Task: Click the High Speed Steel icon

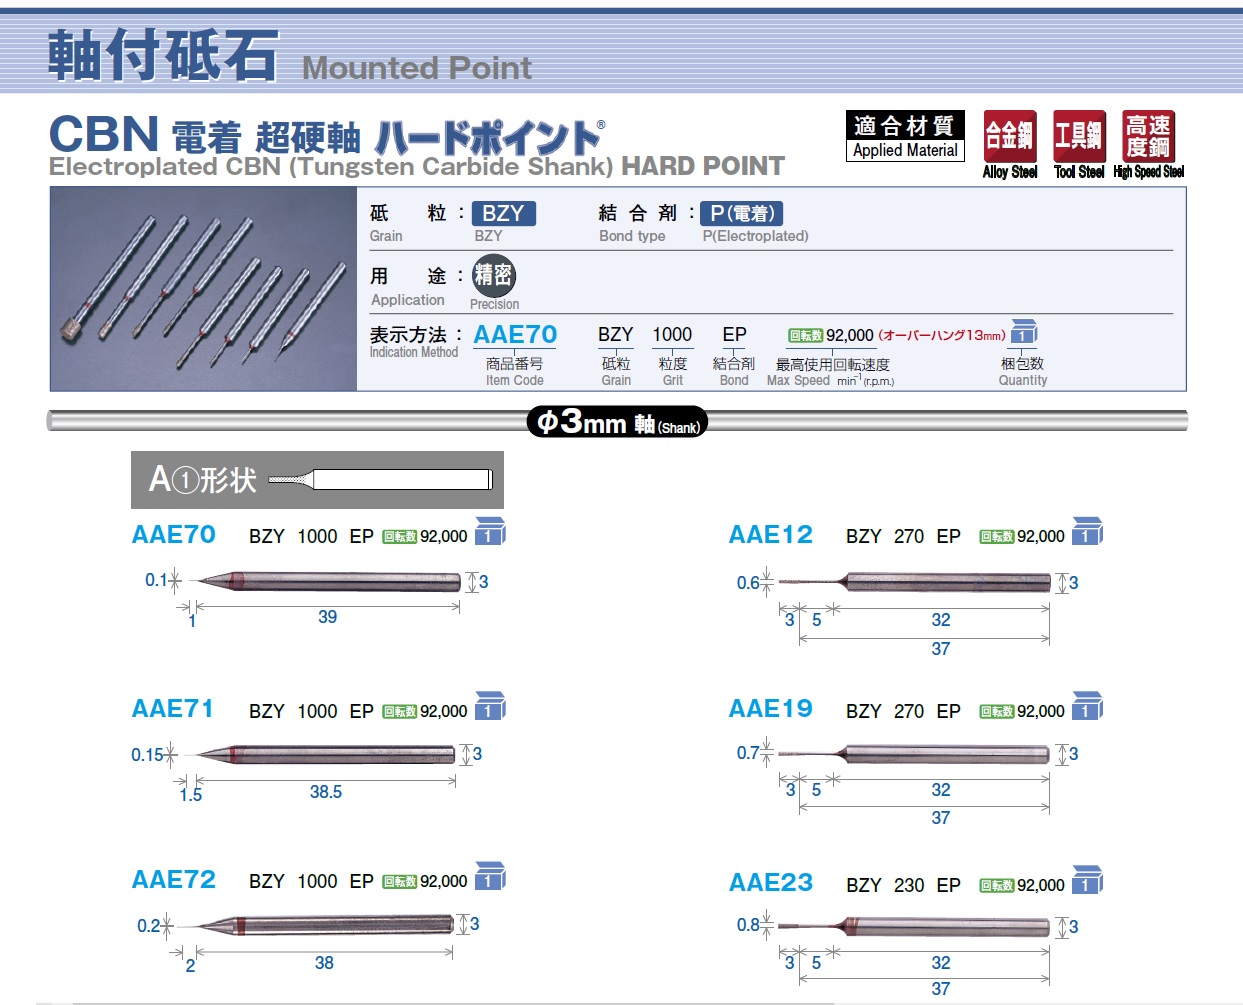Action: (1148, 137)
